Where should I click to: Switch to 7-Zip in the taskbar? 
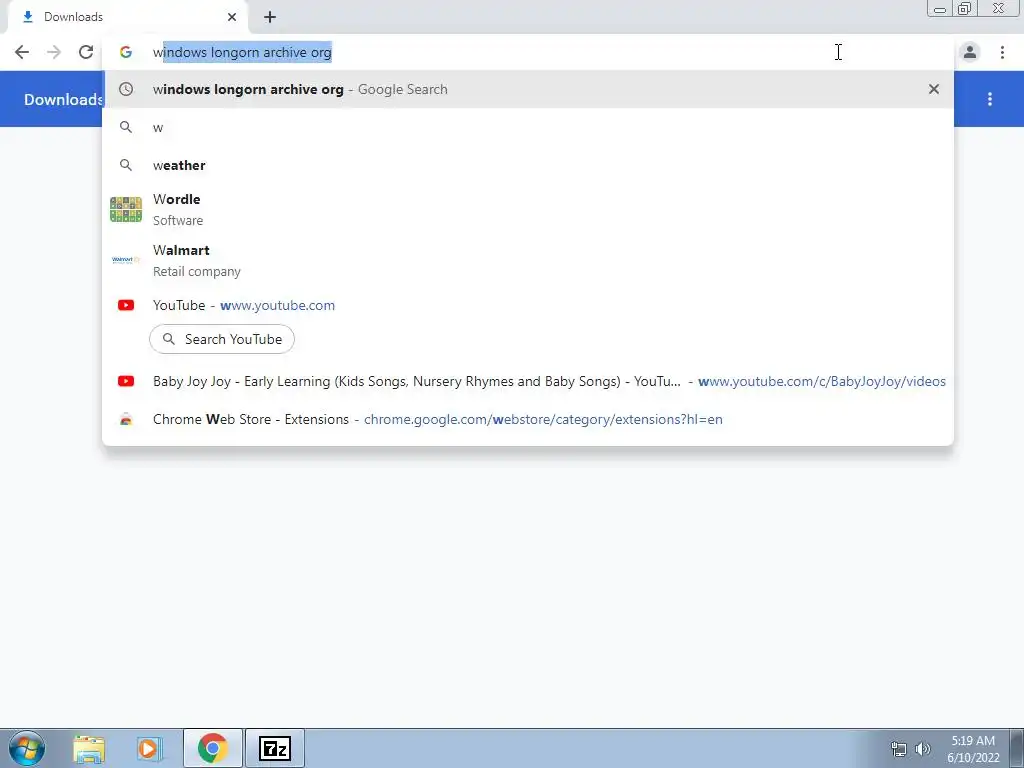pos(274,748)
